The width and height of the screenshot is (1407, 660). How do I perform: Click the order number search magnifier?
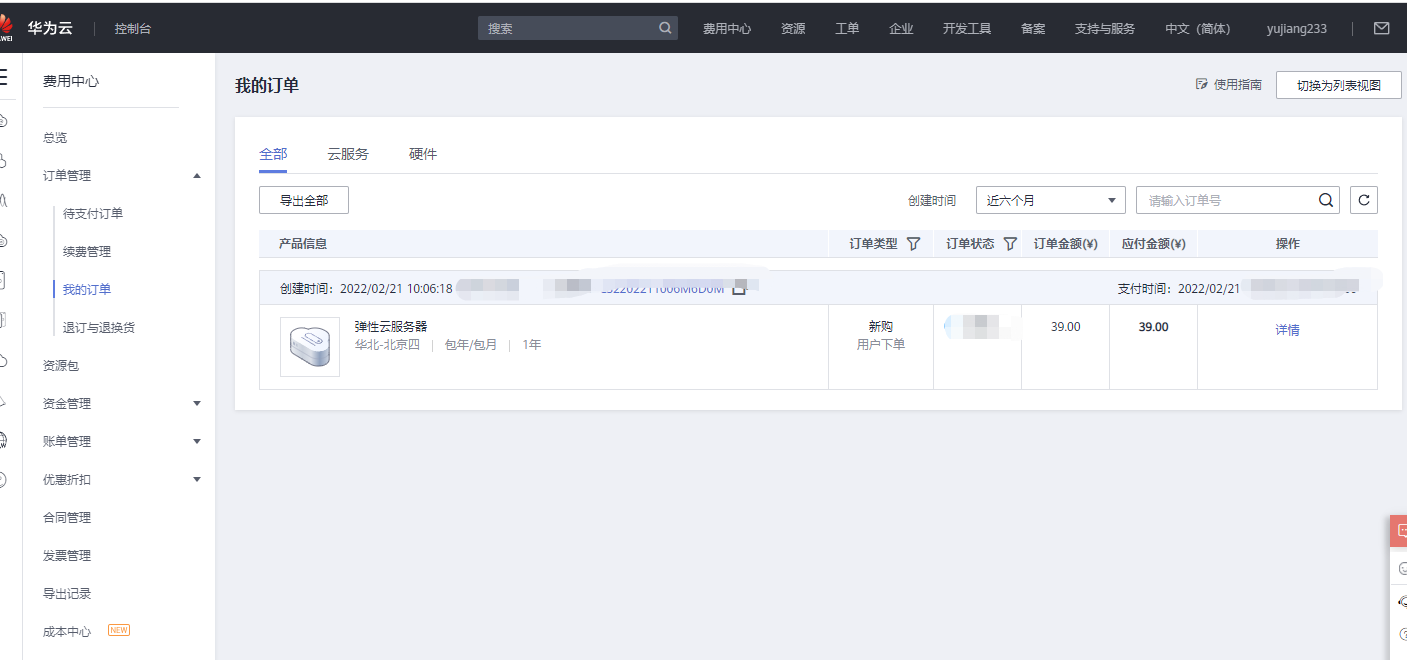(1326, 200)
